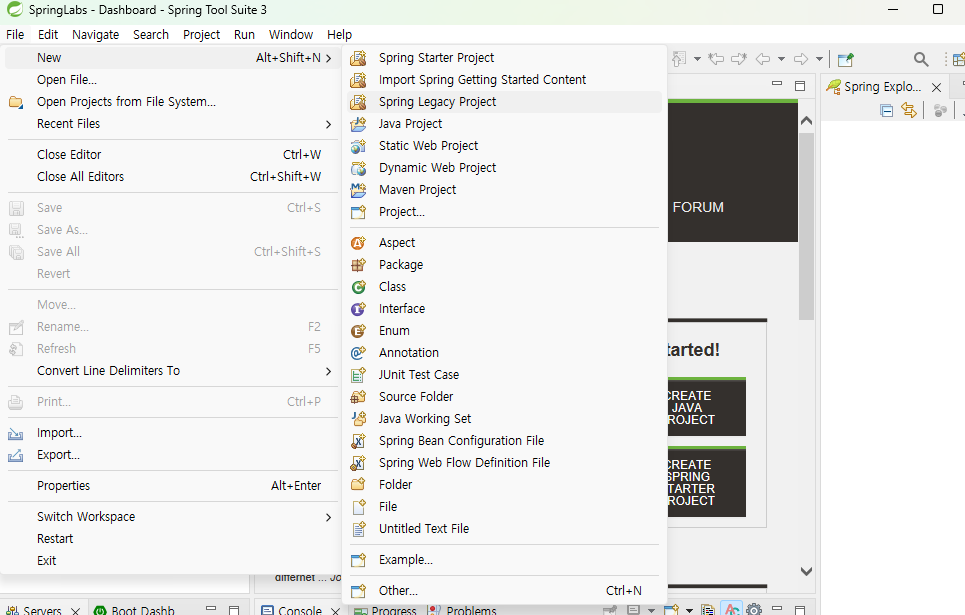Add a new Source Folder

click(504, 397)
